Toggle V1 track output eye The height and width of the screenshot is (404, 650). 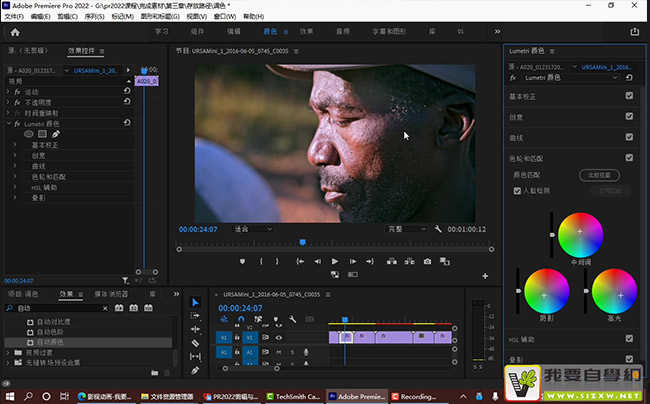pyautogui.click(x=279, y=337)
